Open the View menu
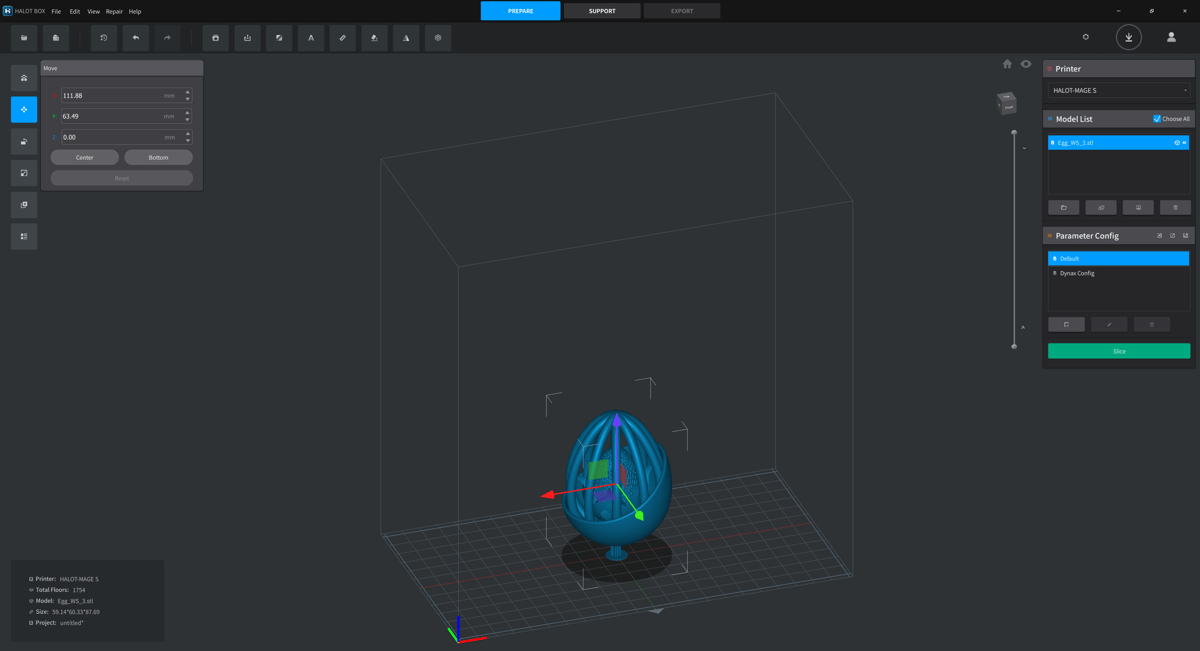The image size is (1200, 651). point(94,12)
